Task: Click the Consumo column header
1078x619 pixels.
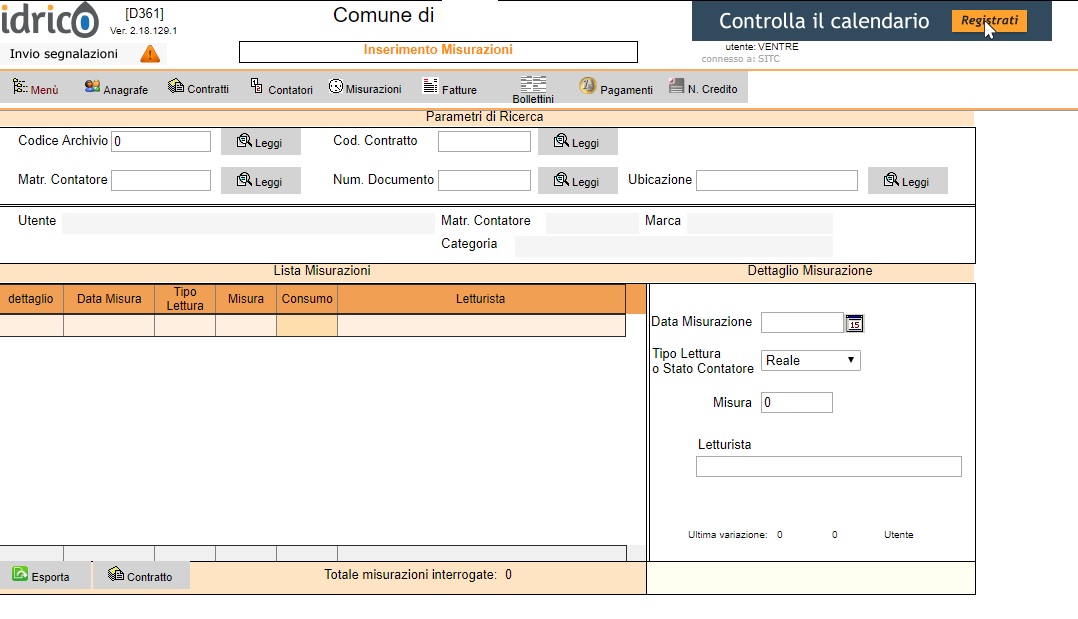Action: [x=307, y=298]
